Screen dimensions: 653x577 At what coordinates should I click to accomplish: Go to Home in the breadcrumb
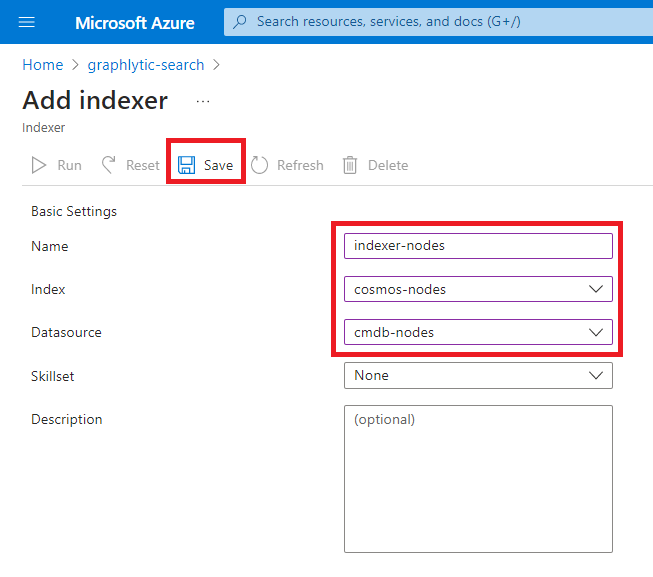42,65
